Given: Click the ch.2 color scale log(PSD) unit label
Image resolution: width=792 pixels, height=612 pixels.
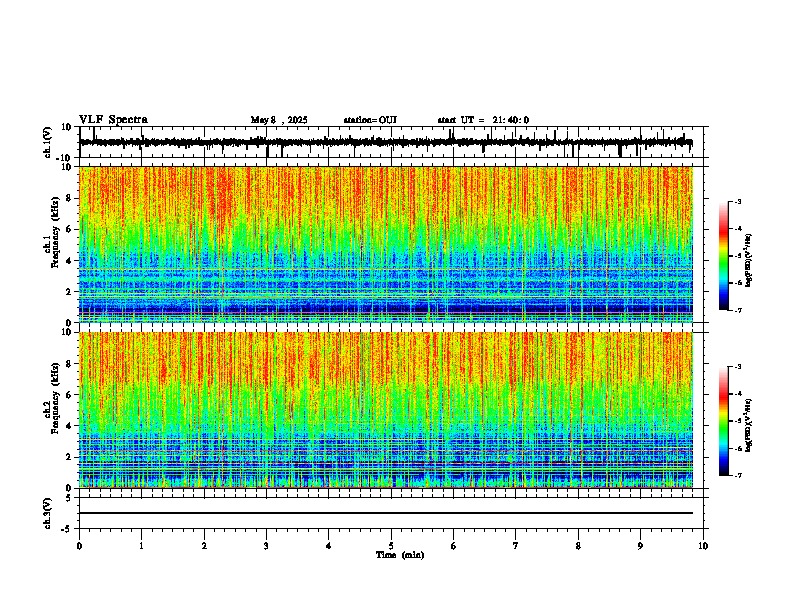Looking at the screenshot, I should click(x=749, y=425).
